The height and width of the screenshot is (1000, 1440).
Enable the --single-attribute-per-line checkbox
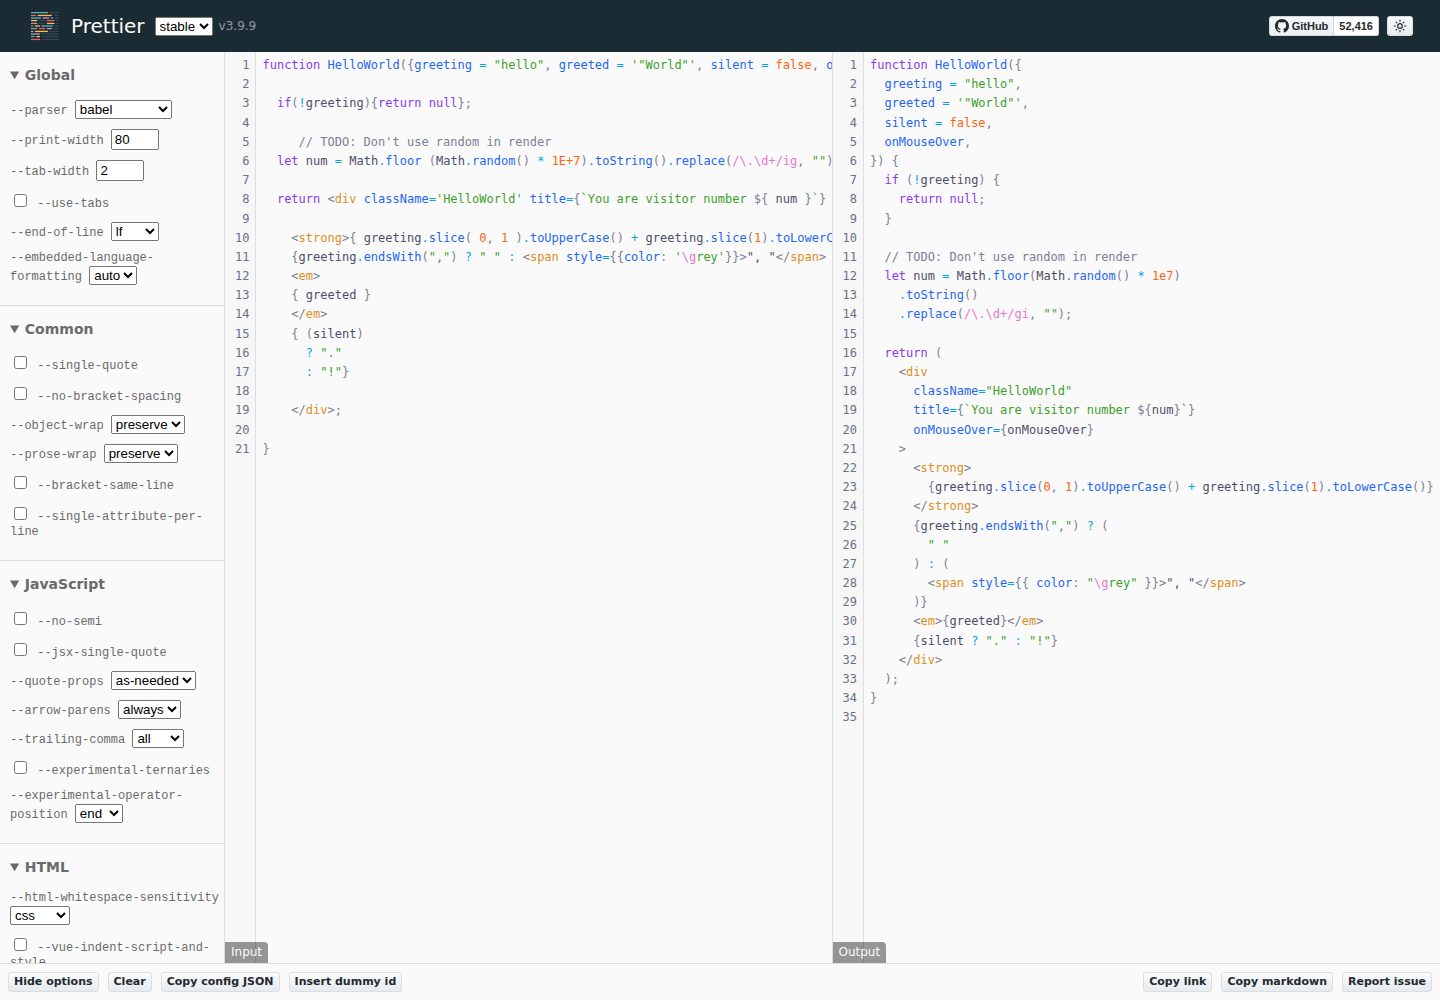coord(20,514)
